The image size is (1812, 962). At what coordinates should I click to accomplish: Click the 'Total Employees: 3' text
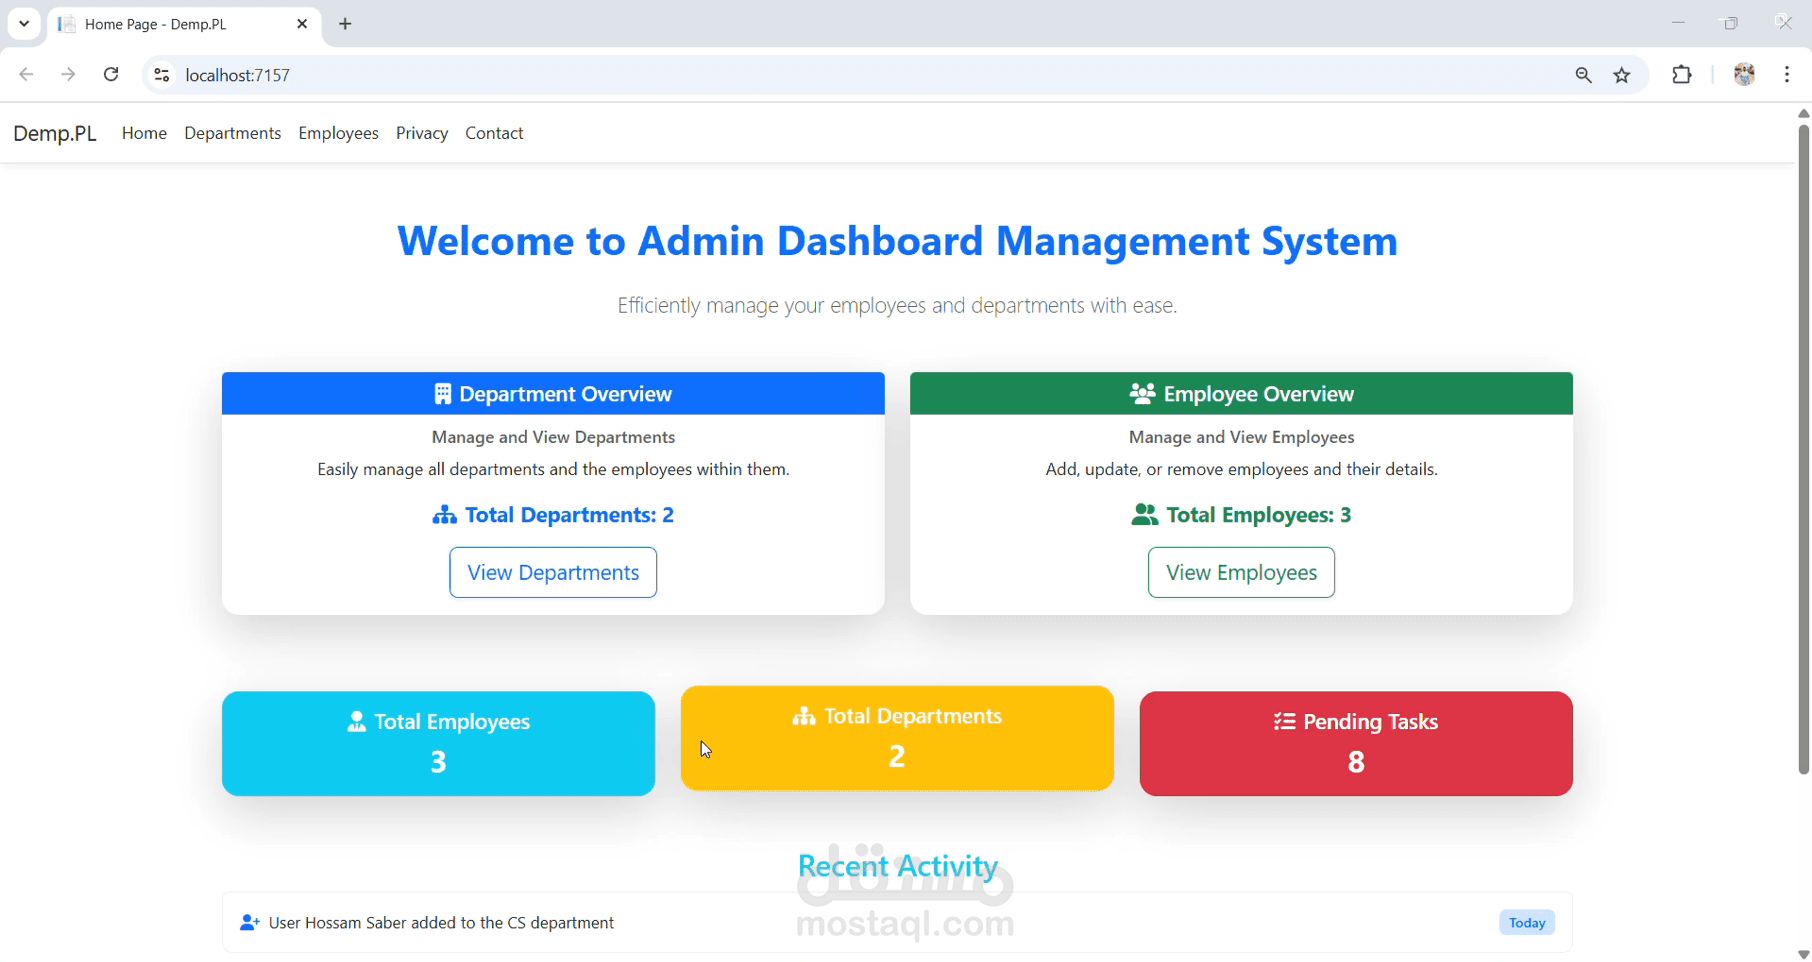pyautogui.click(x=1259, y=515)
